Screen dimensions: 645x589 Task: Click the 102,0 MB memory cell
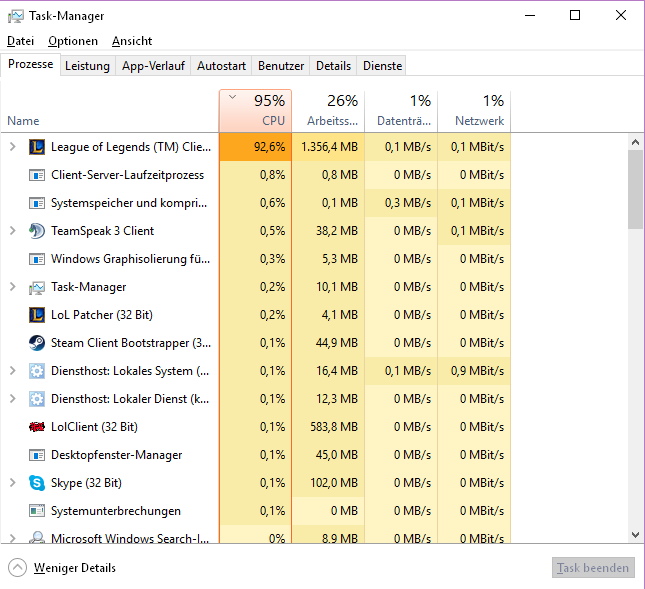click(x=328, y=482)
